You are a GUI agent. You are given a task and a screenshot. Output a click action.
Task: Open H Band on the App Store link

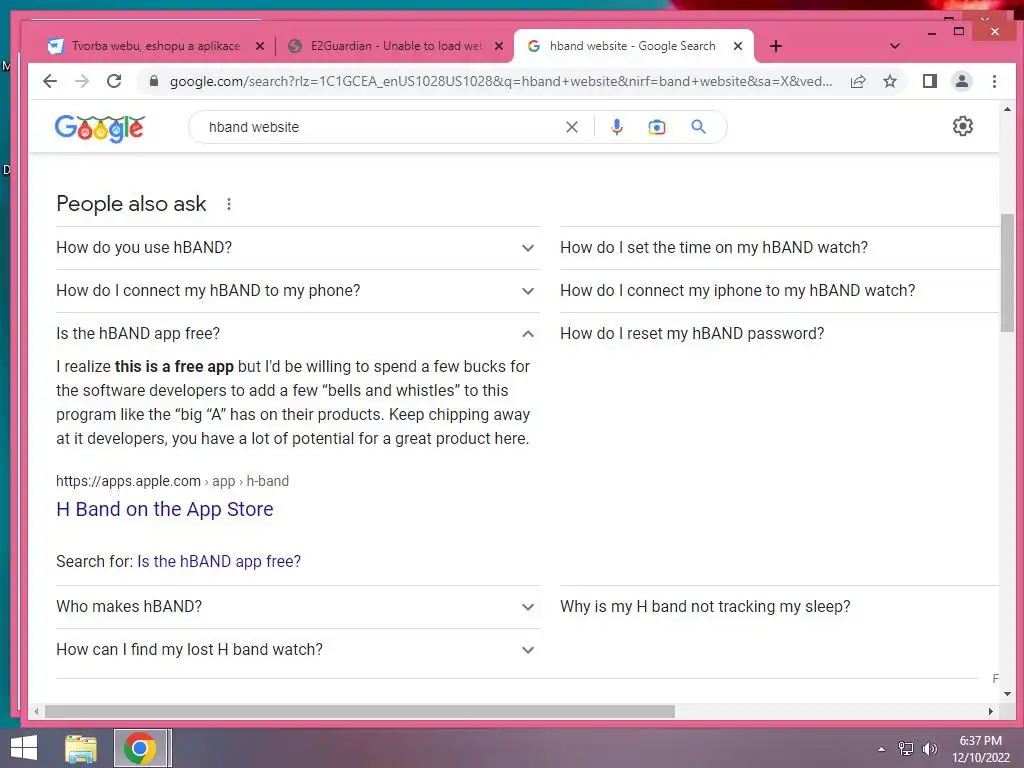[x=165, y=509]
